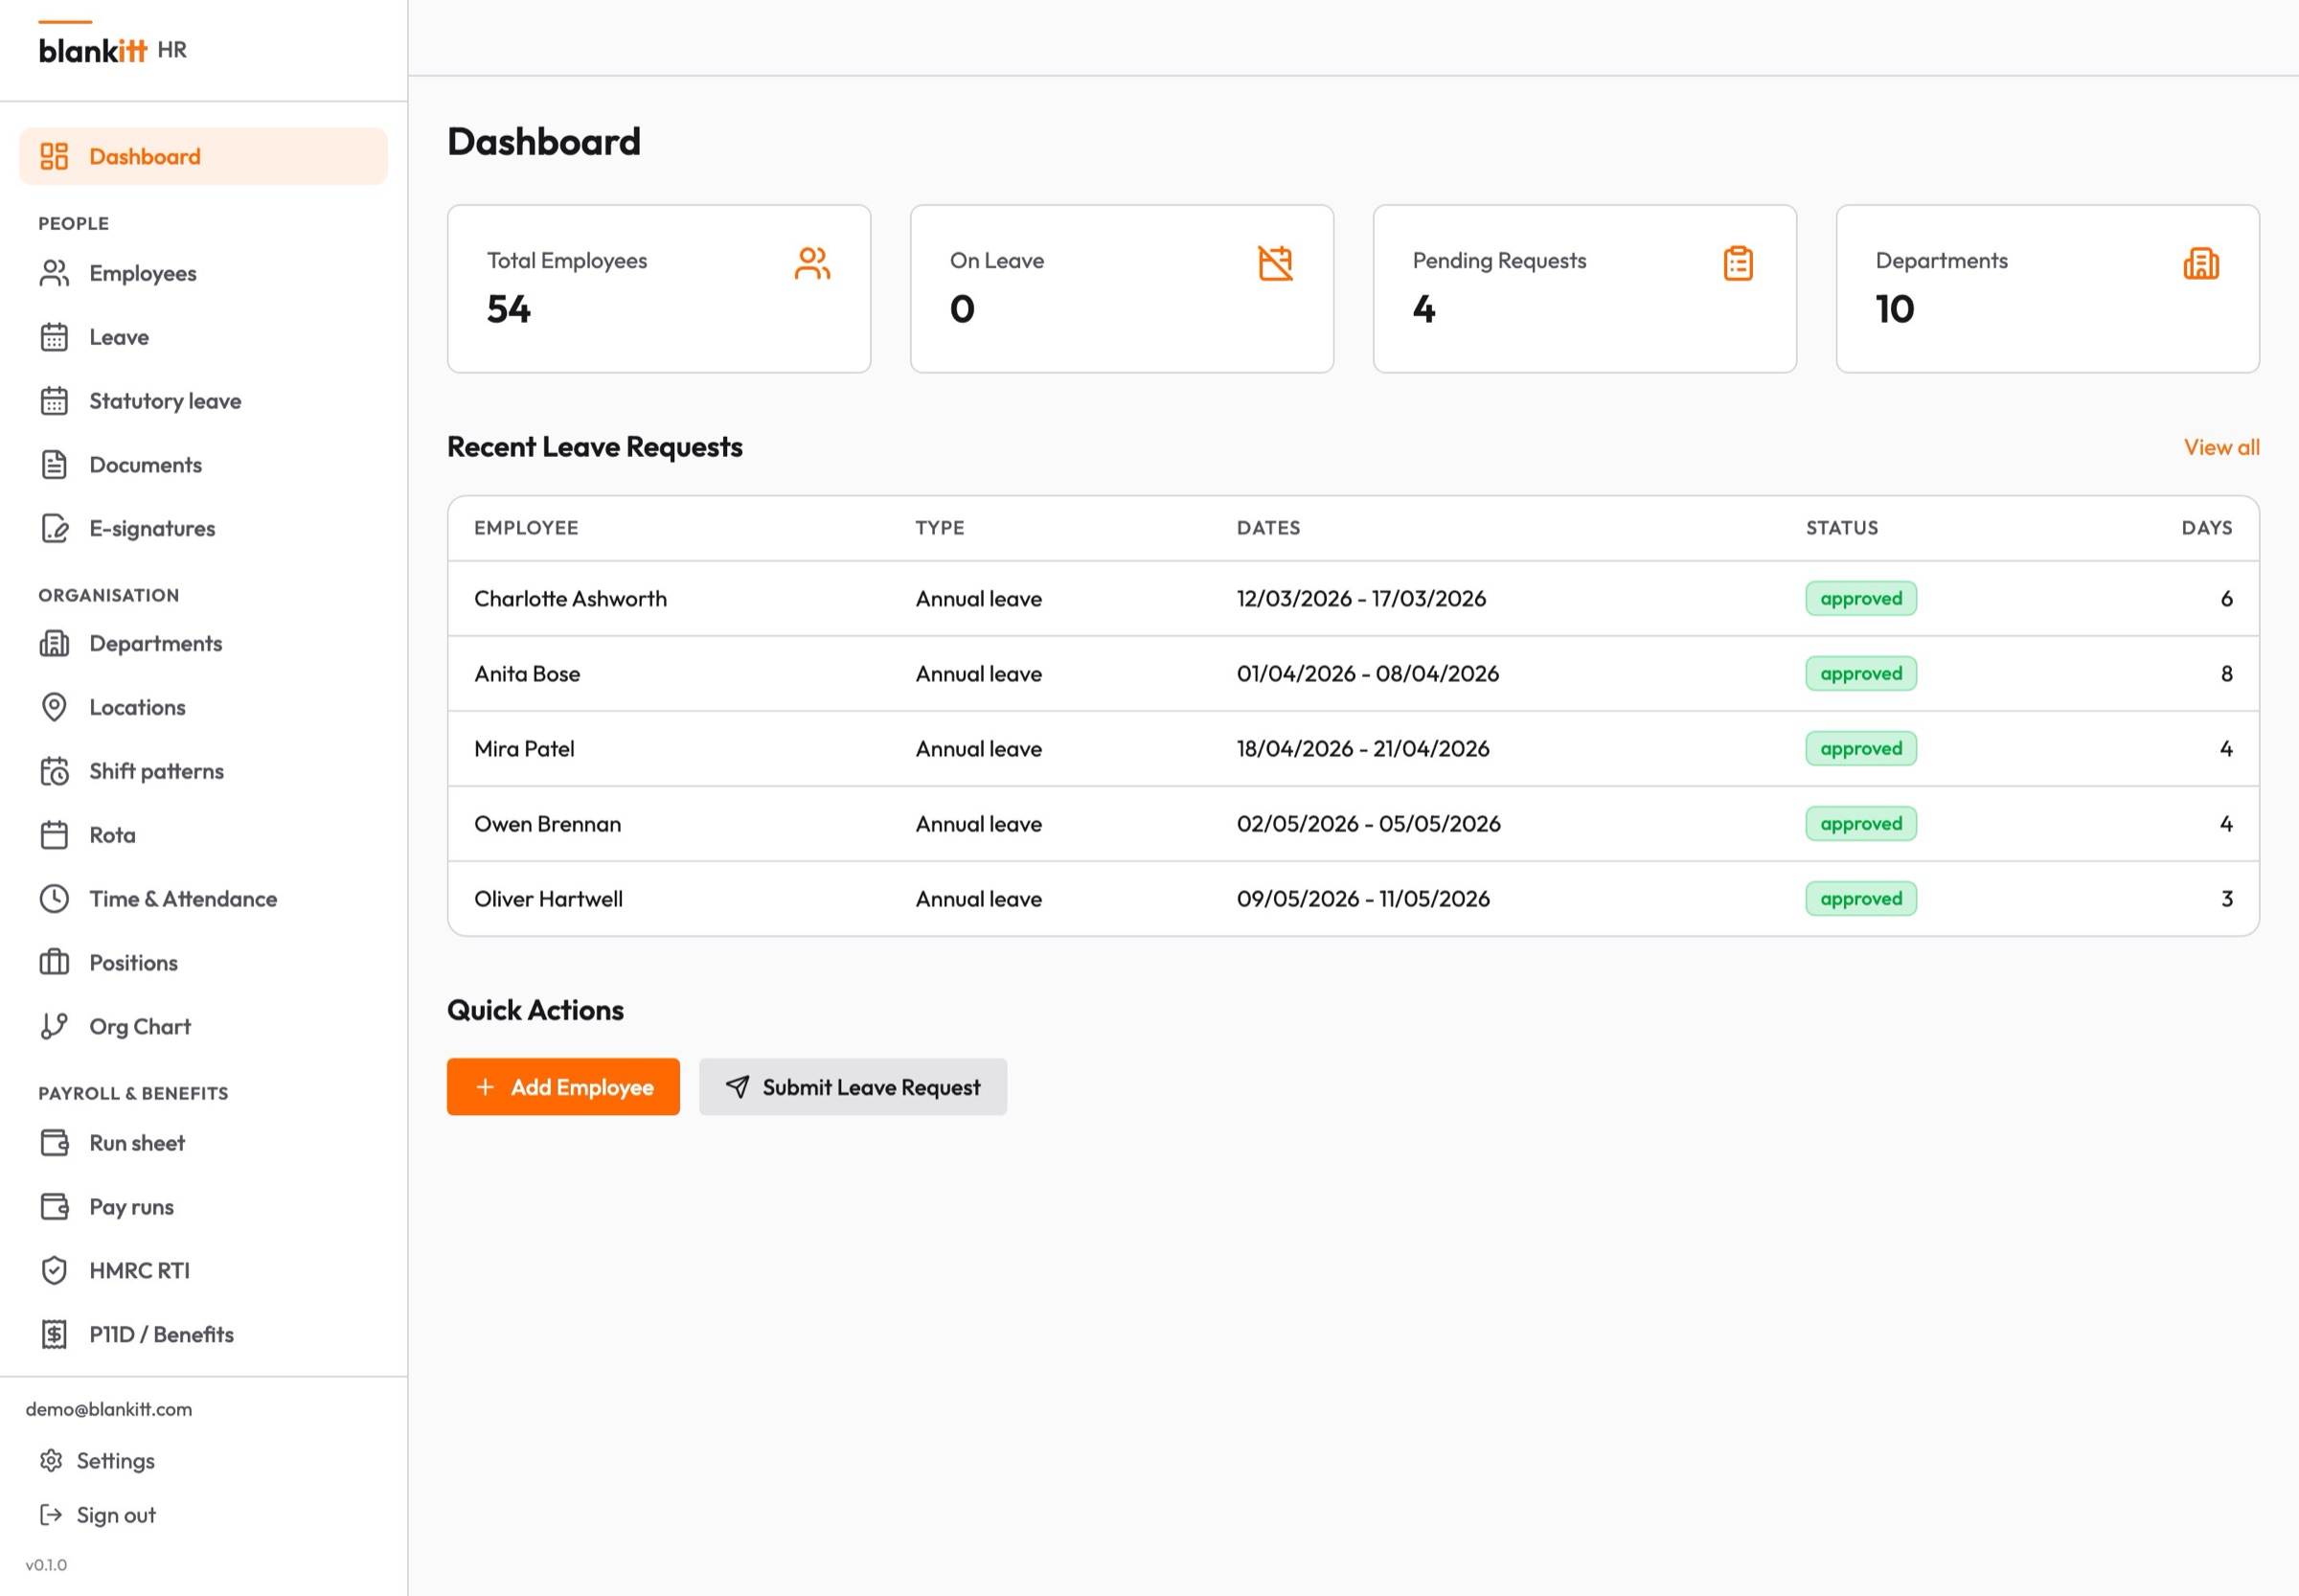Viewport: 2299px width, 1596px height.
Task: Click the P11D / Benefits receipt icon
Action: pos(54,1334)
